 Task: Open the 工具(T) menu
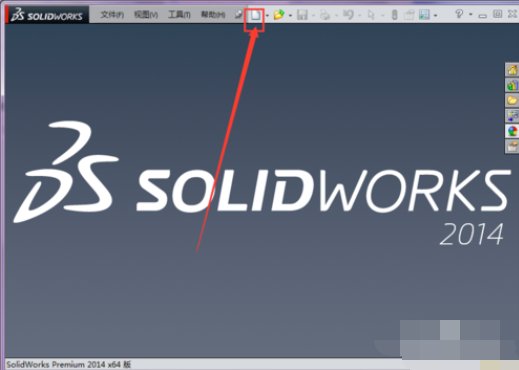pos(179,15)
